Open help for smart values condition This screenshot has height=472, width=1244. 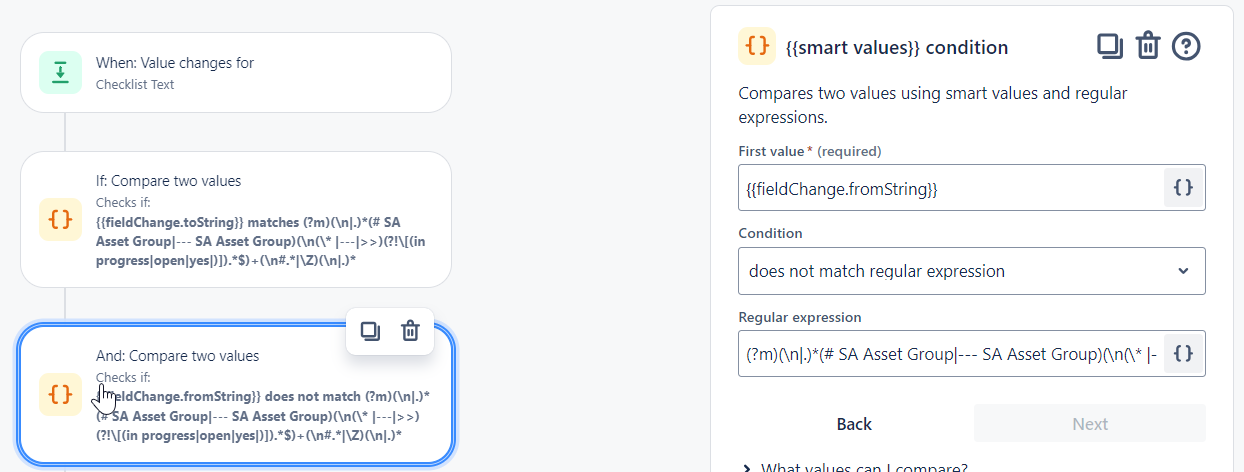[x=1186, y=46]
